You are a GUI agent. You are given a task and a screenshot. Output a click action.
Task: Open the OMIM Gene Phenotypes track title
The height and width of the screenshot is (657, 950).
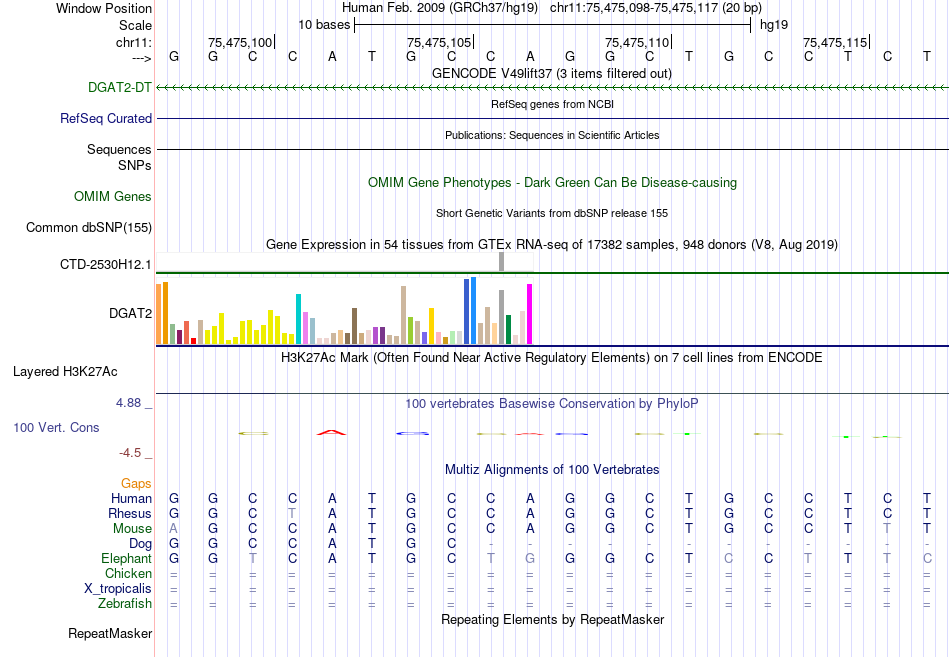pyautogui.click(x=553, y=182)
